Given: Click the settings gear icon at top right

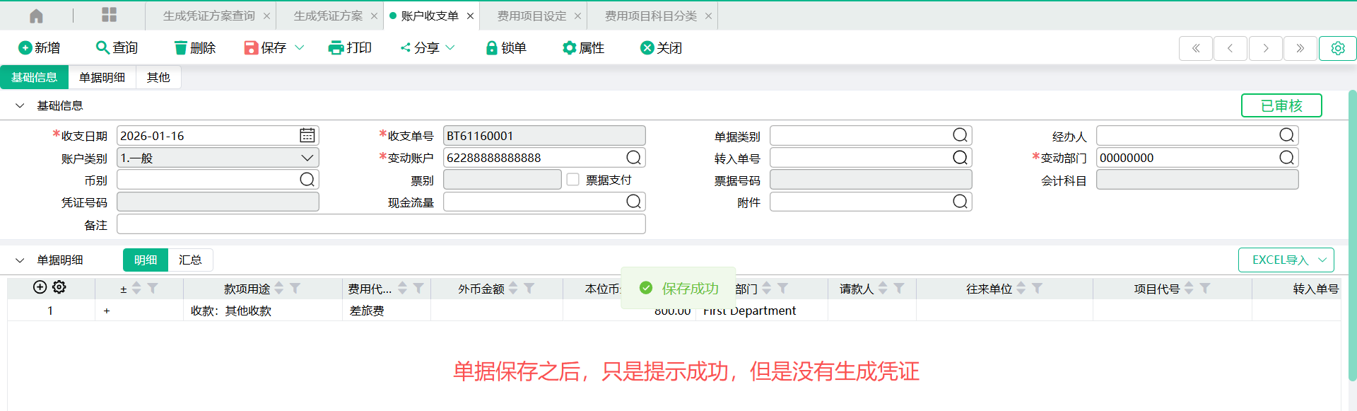Looking at the screenshot, I should (1338, 48).
